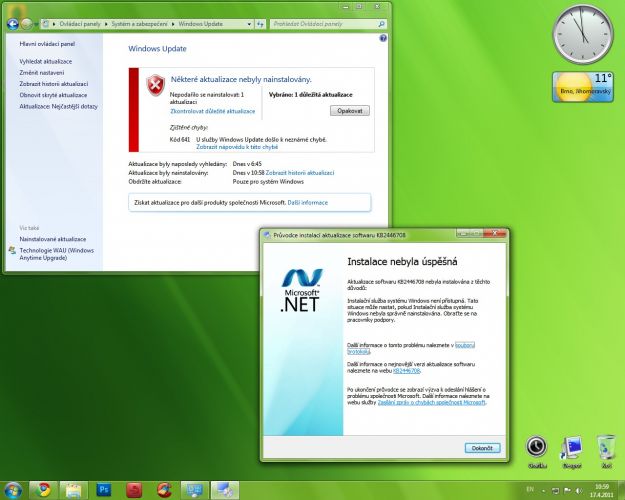Launch Google Chrome from taskbar
The height and width of the screenshot is (500, 625).
click(x=43, y=490)
